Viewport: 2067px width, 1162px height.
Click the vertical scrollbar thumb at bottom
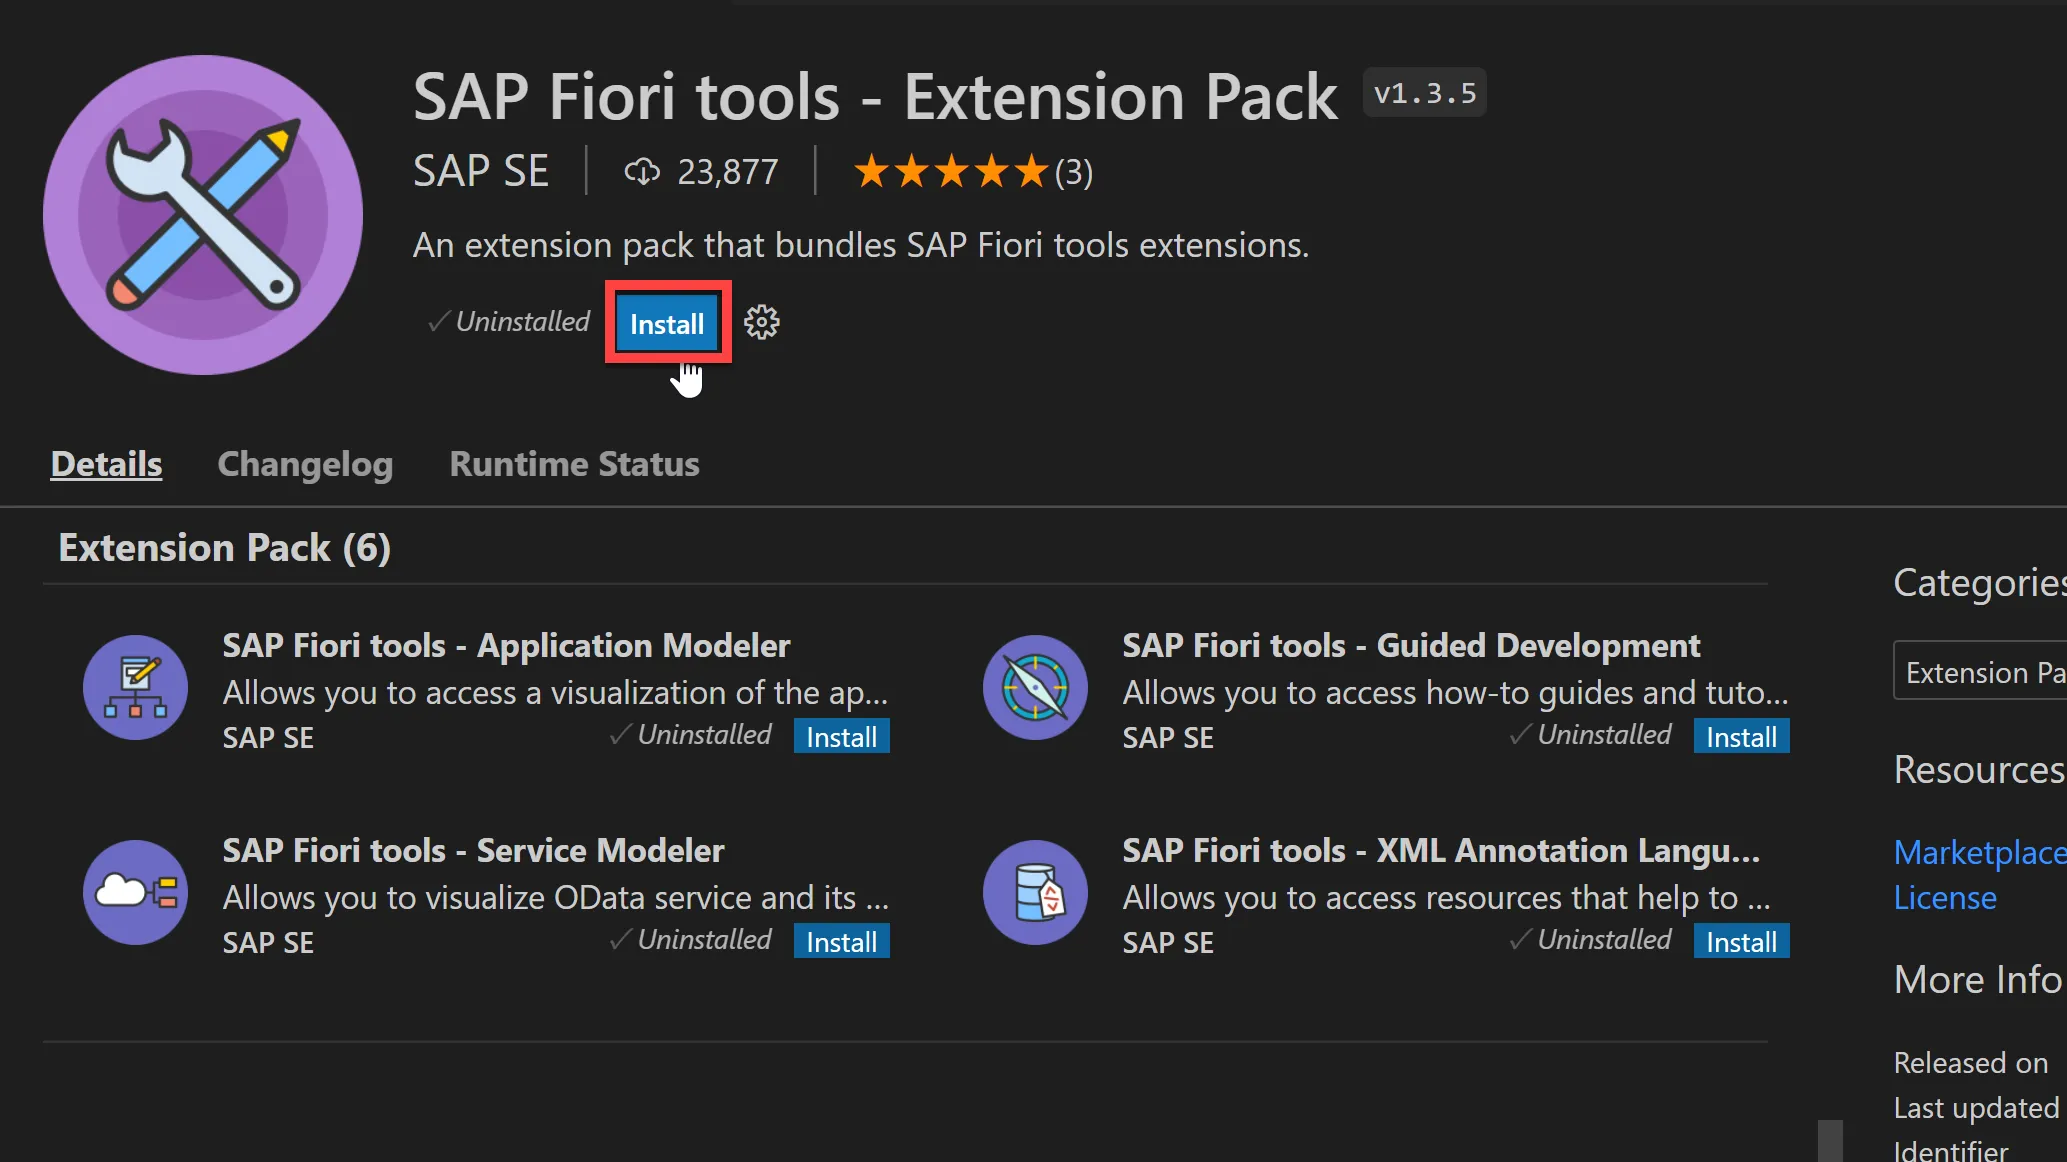click(x=1830, y=1141)
